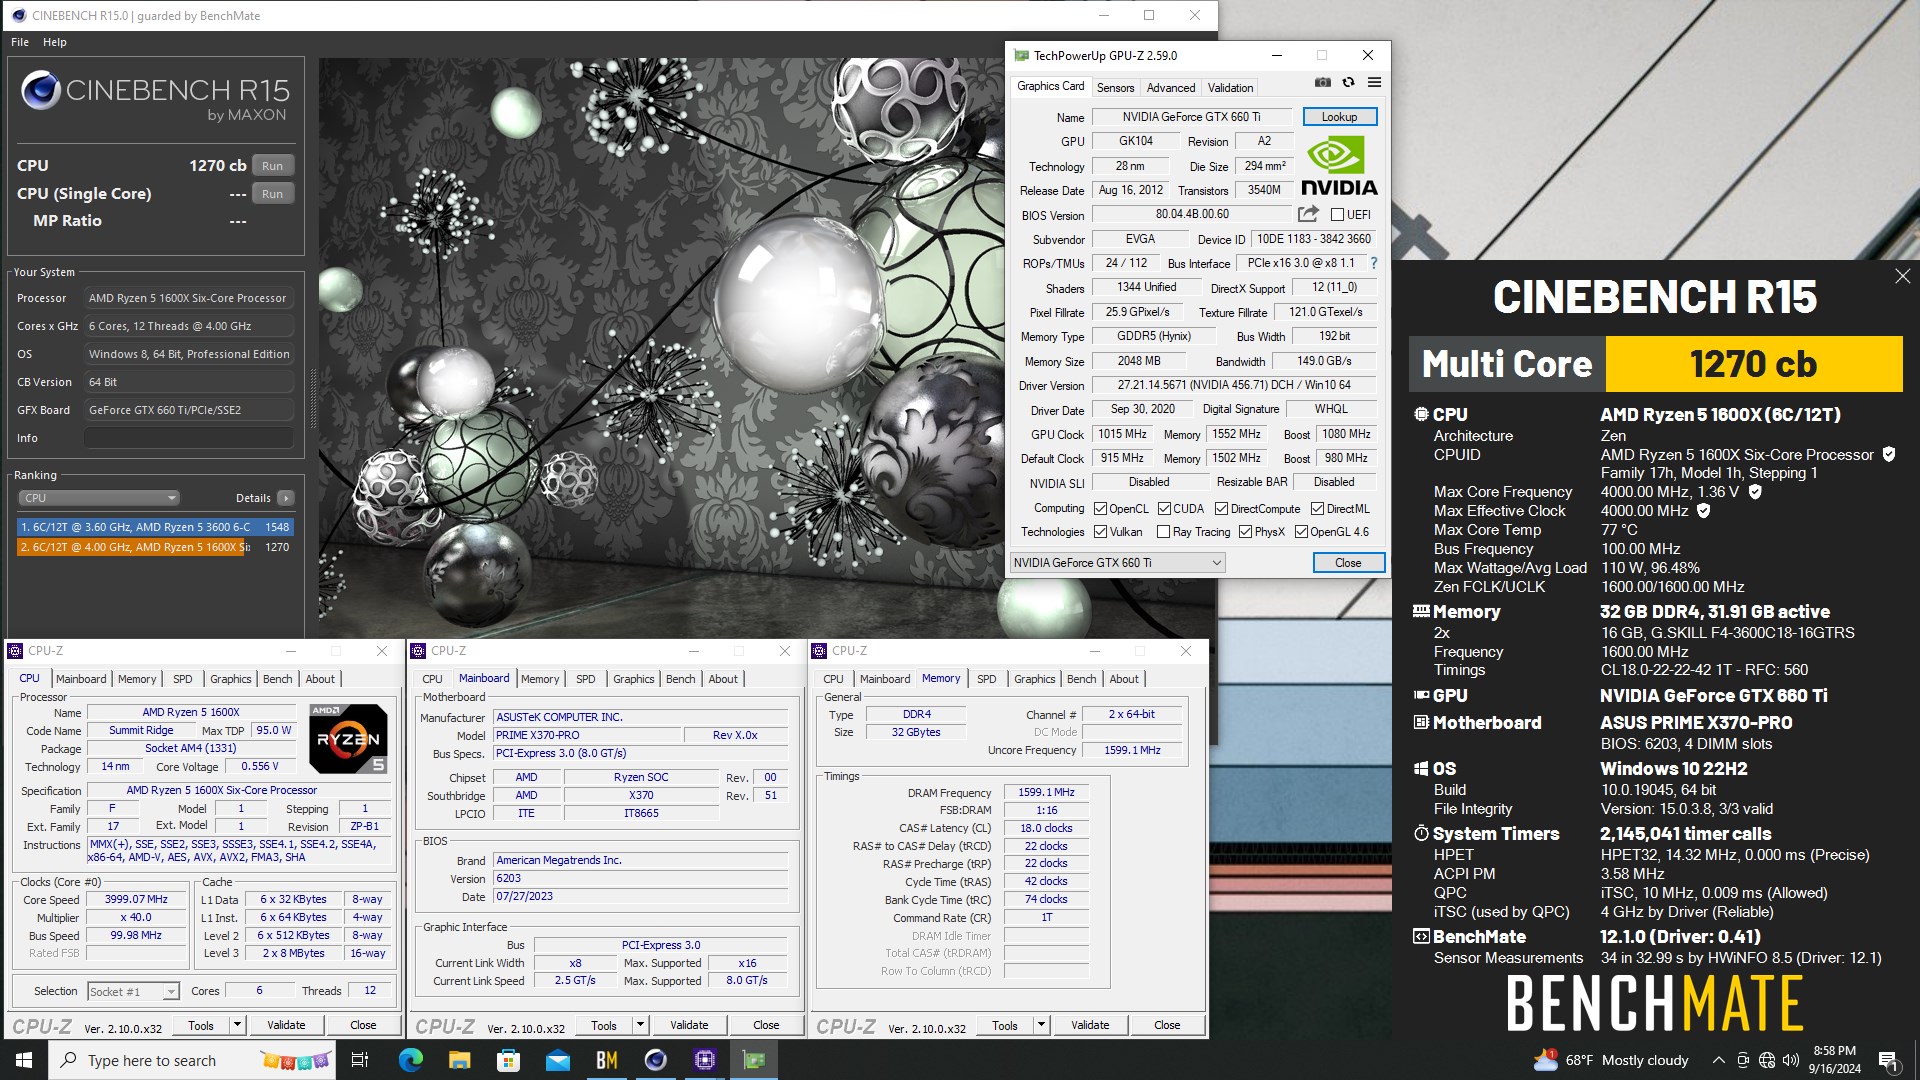Viewport: 1920px width, 1080px height.
Task: Toggle the OpenGL 4.6 checkbox
Action: (1301, 532)
